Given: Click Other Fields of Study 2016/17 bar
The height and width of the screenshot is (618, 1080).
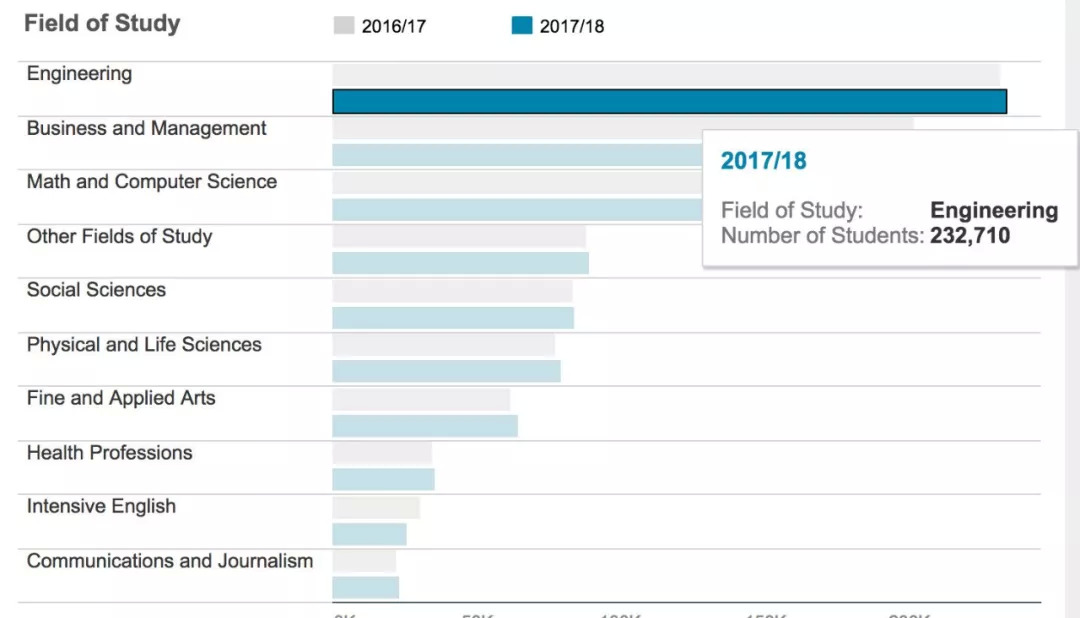Looking at the screenshot, I should (458, 236).
